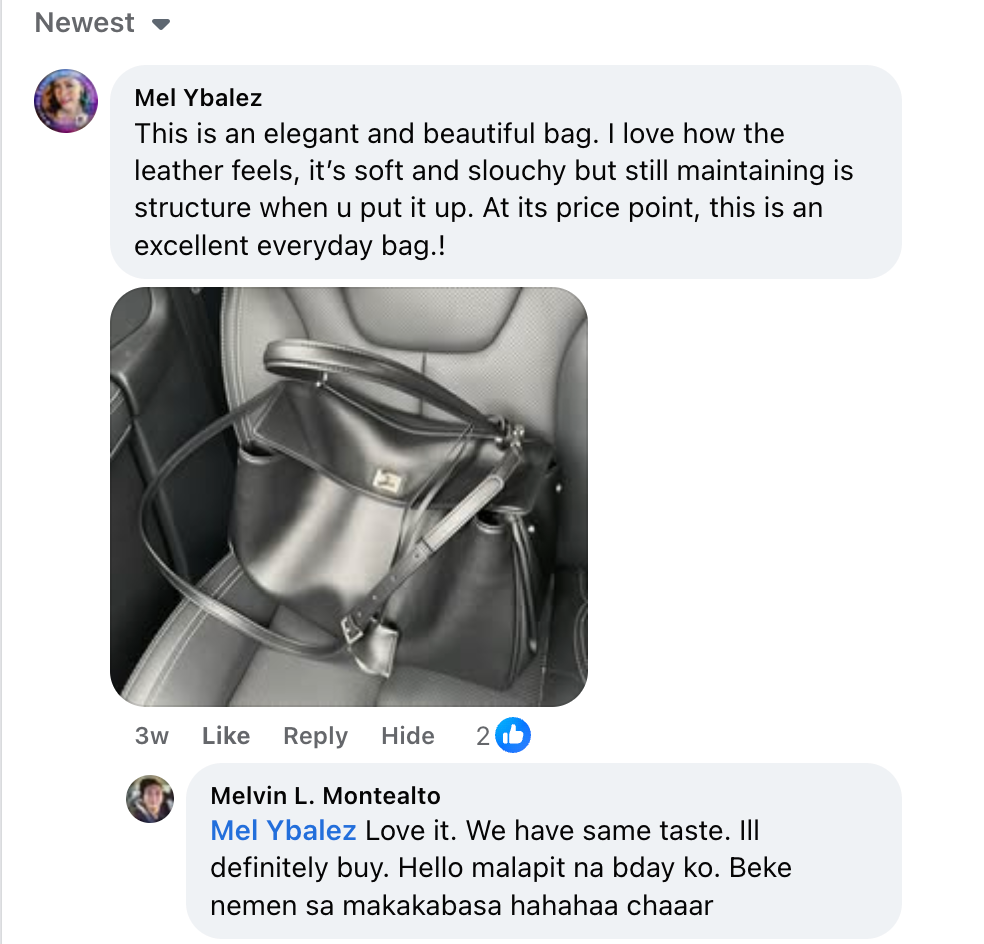Click the Mel Ybalez commenter name
Screen dimensions: 984x944
pos(198,98)
